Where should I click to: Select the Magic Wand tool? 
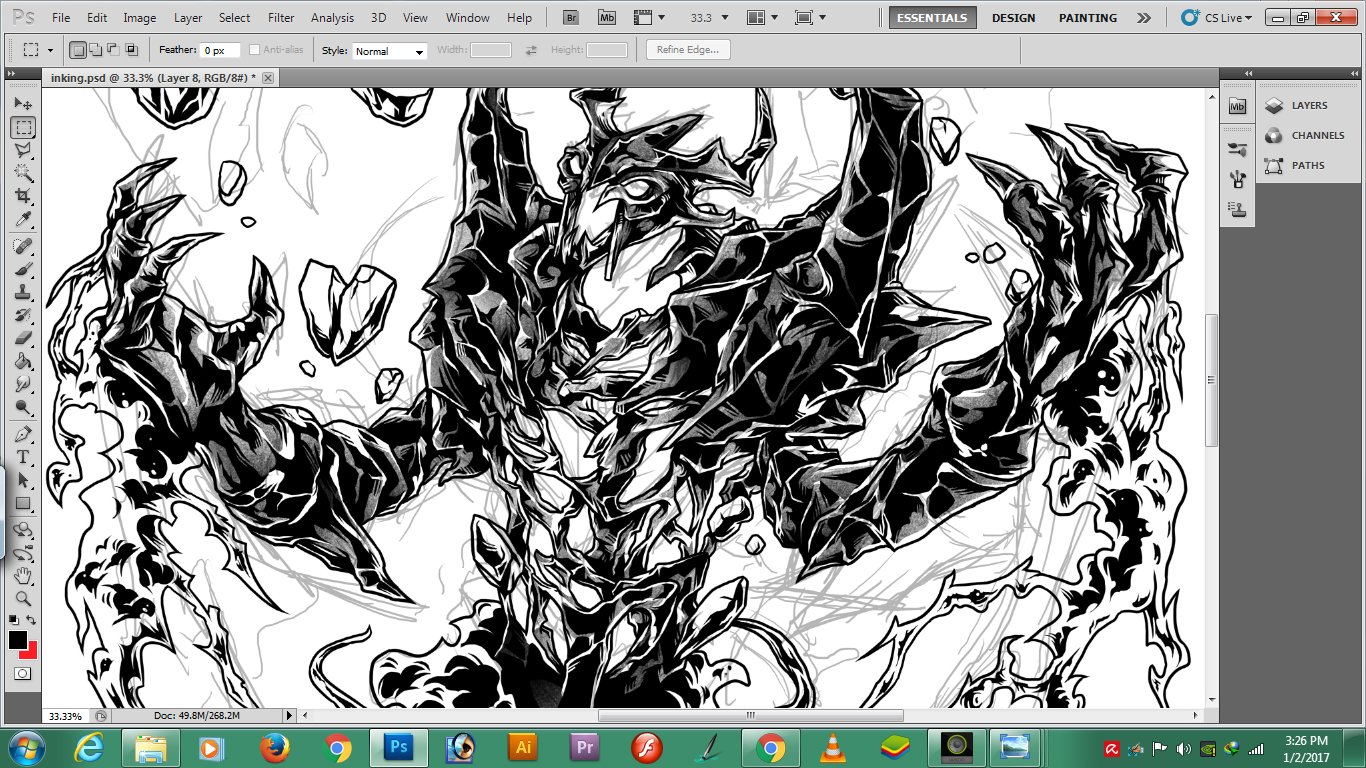tap(23, 173)
